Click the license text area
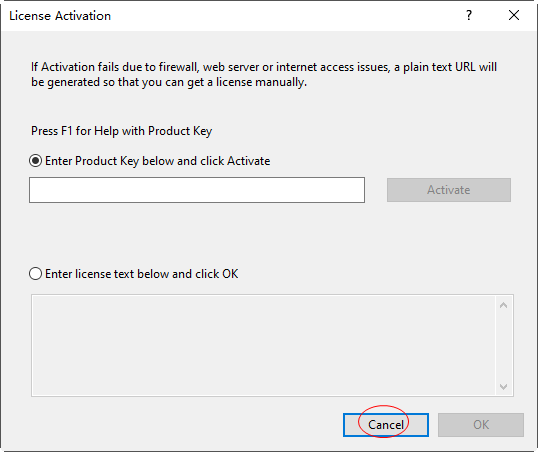The image size is (538, 452). [263, 345]
